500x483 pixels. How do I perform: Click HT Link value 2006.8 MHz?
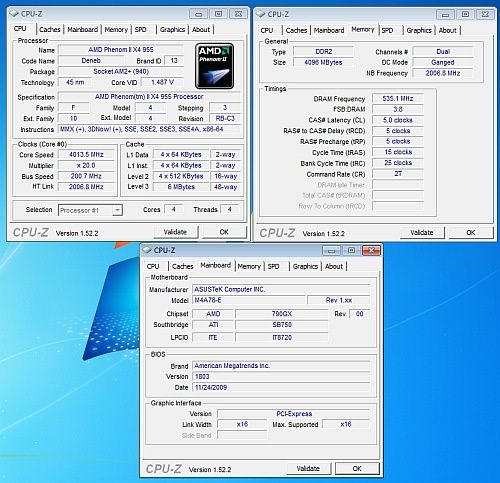(86, 187)
